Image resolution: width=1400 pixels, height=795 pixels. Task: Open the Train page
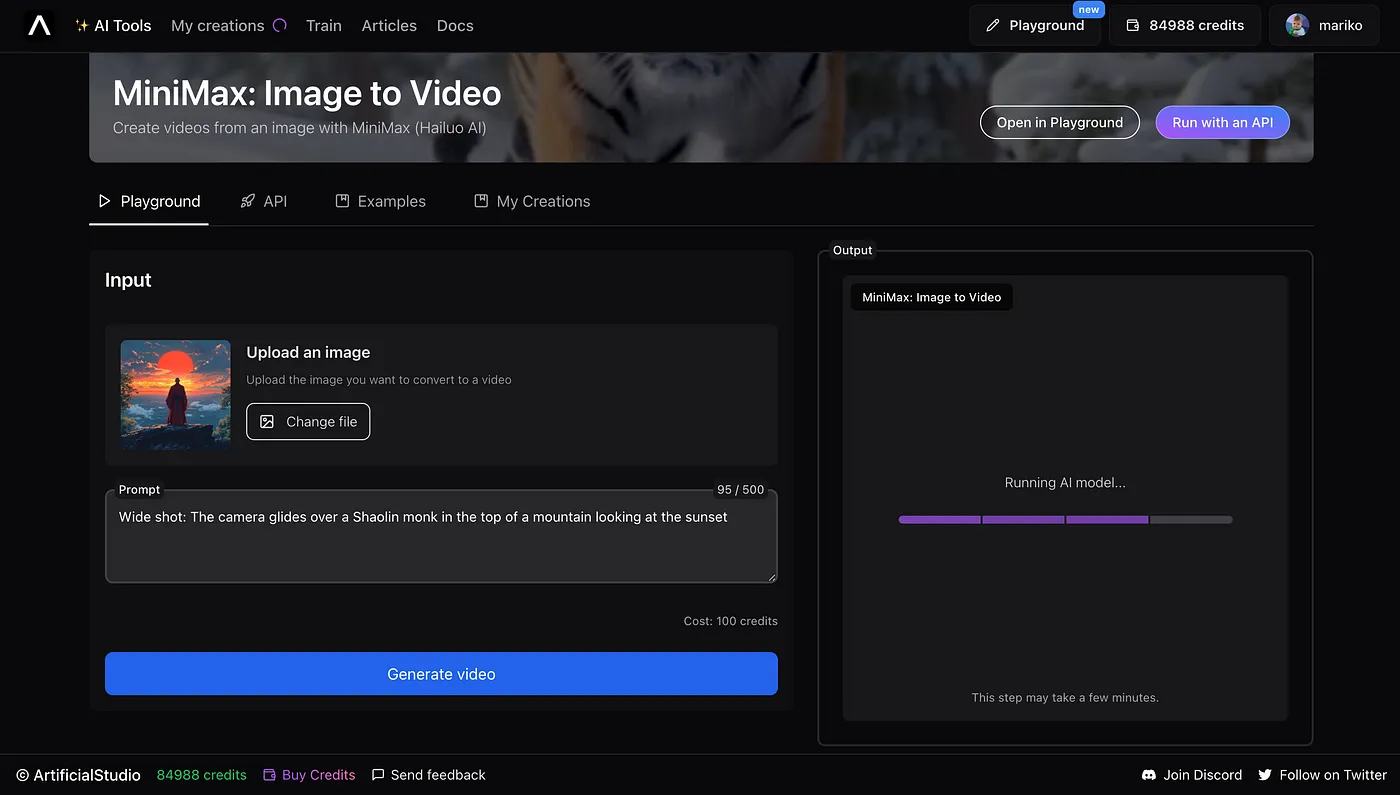[x=324, y=26]
